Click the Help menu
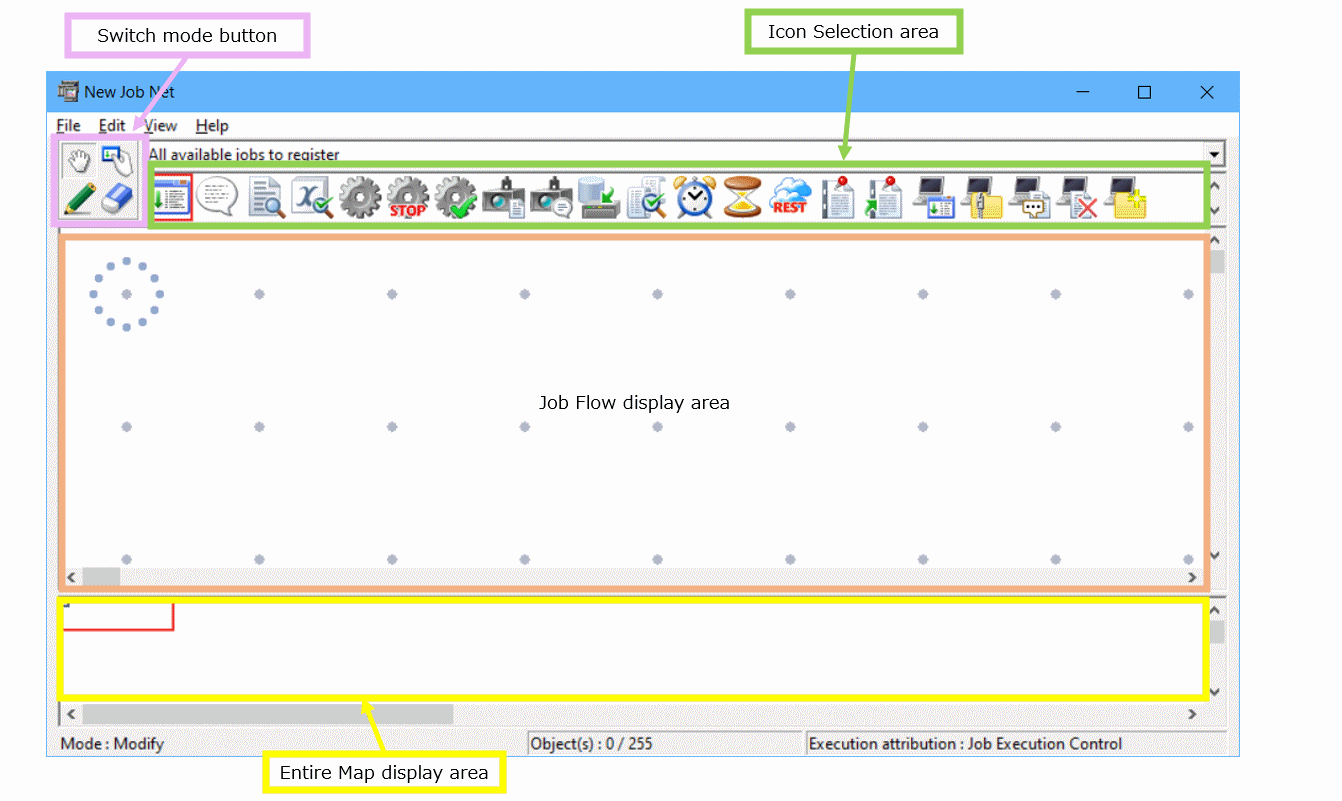The width and height of the screenshot is (1342, 801). tap(212, 126)
